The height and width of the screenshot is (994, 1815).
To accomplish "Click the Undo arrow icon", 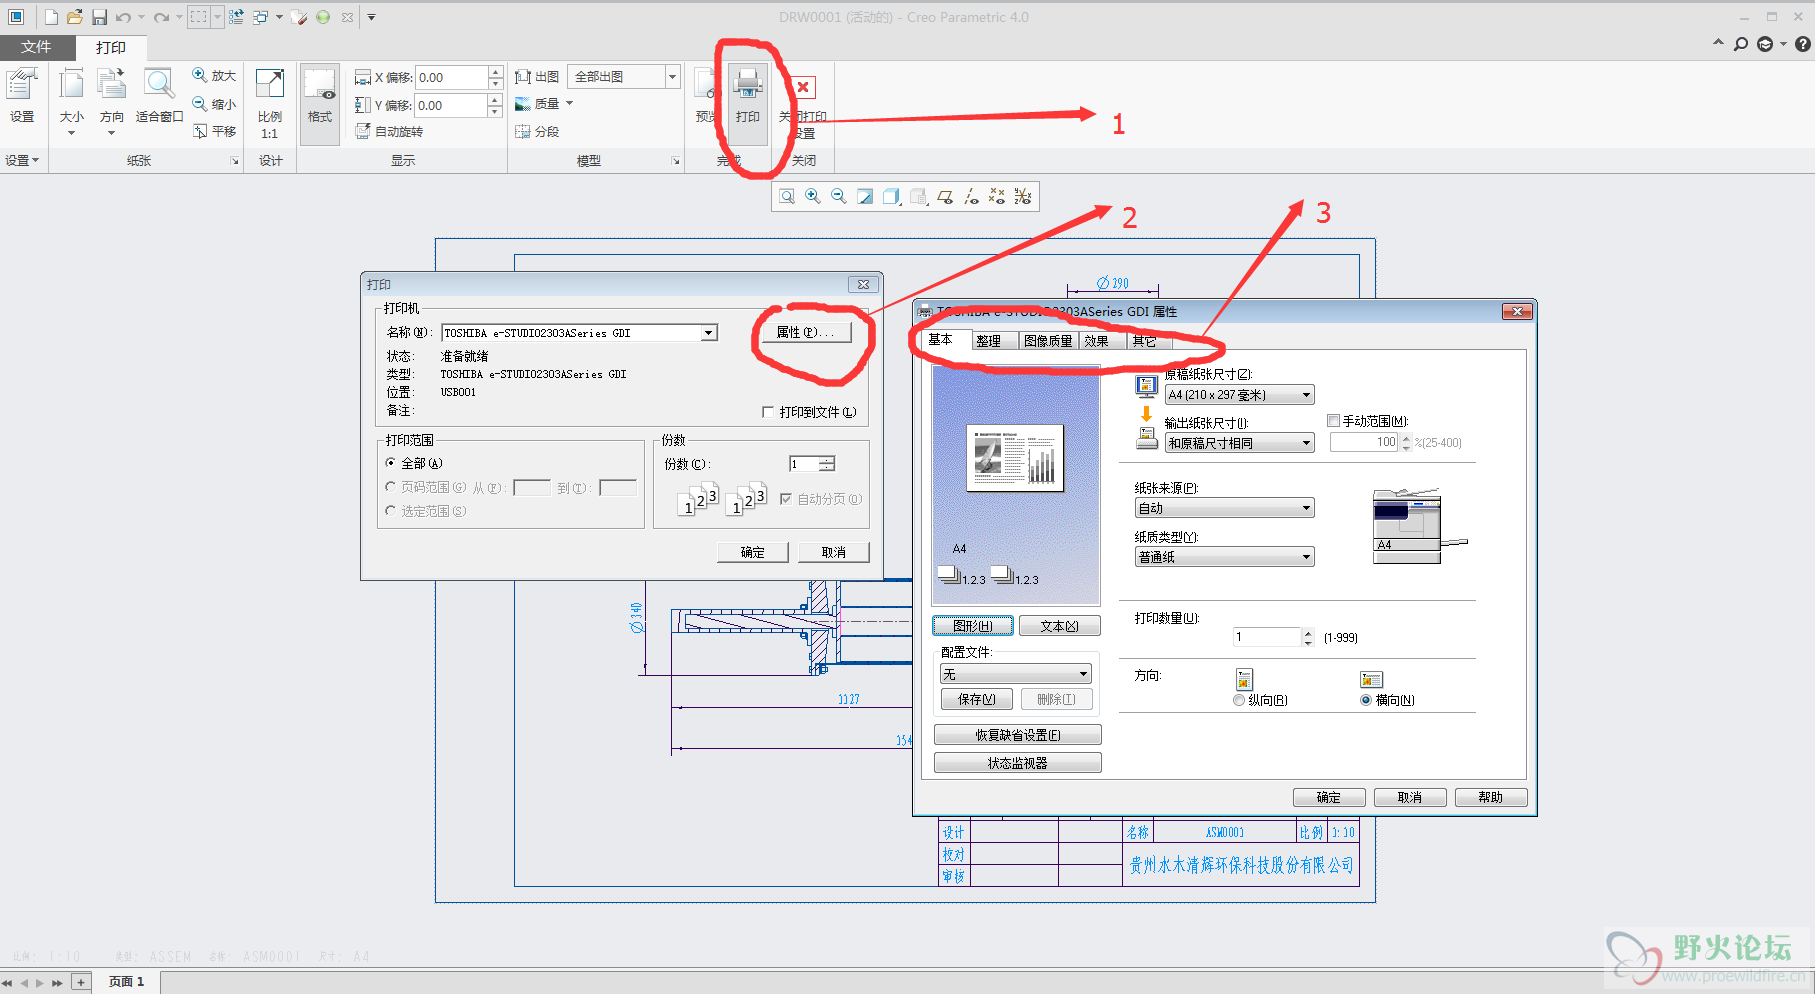I will [x=123, y=17].
